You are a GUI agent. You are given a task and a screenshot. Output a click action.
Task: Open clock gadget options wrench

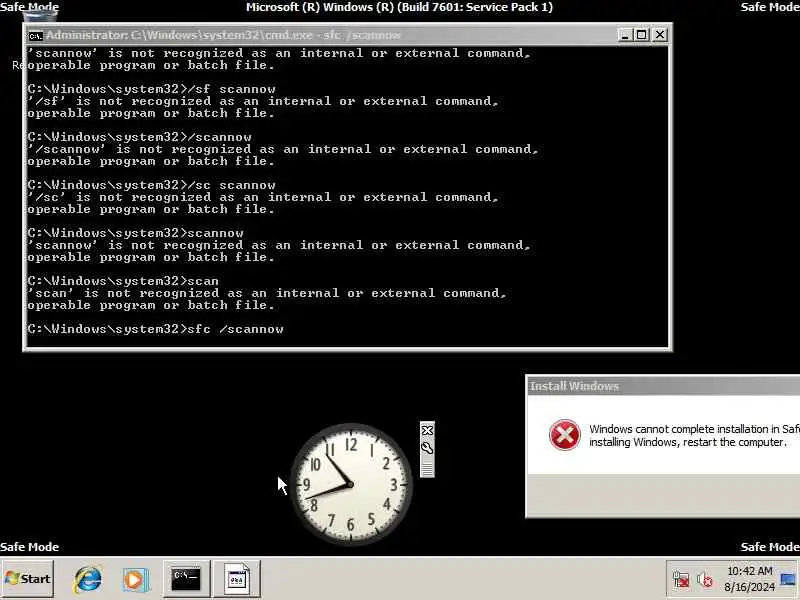tap(427, 448)
